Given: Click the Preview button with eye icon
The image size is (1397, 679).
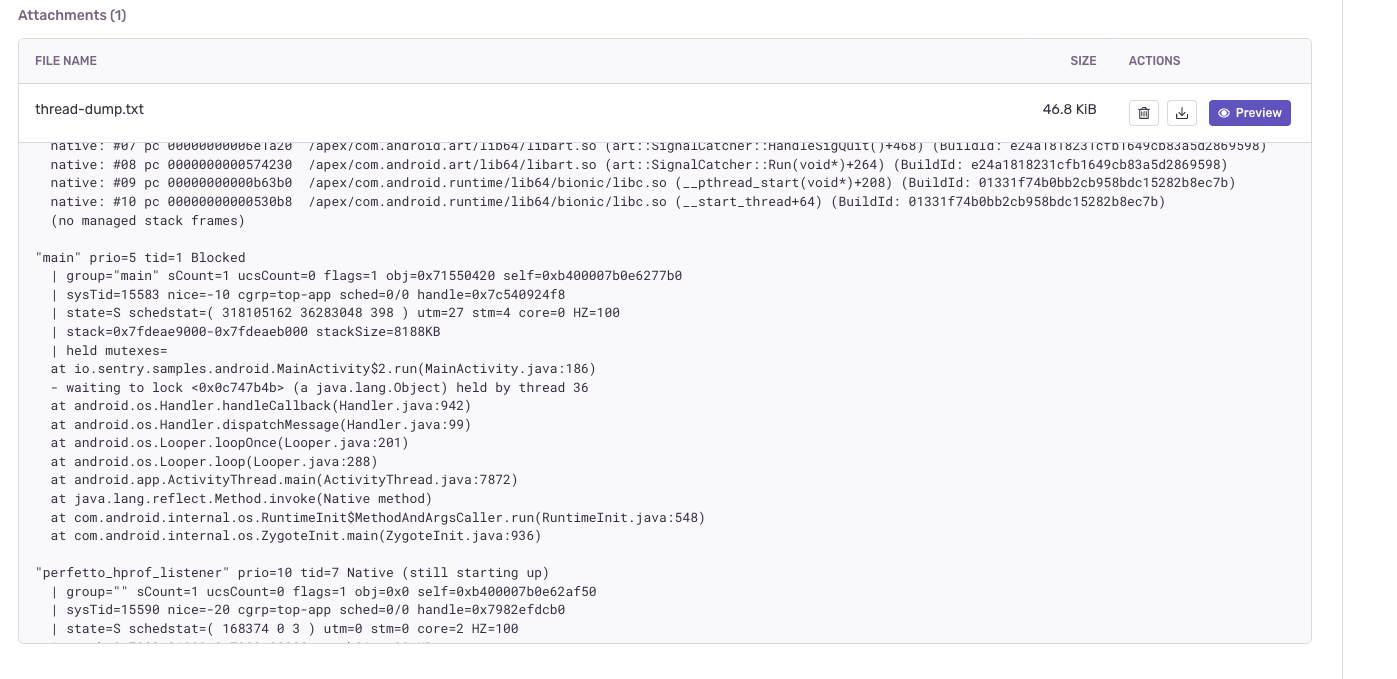Looking at the screenshot, I should [1249, 113].
